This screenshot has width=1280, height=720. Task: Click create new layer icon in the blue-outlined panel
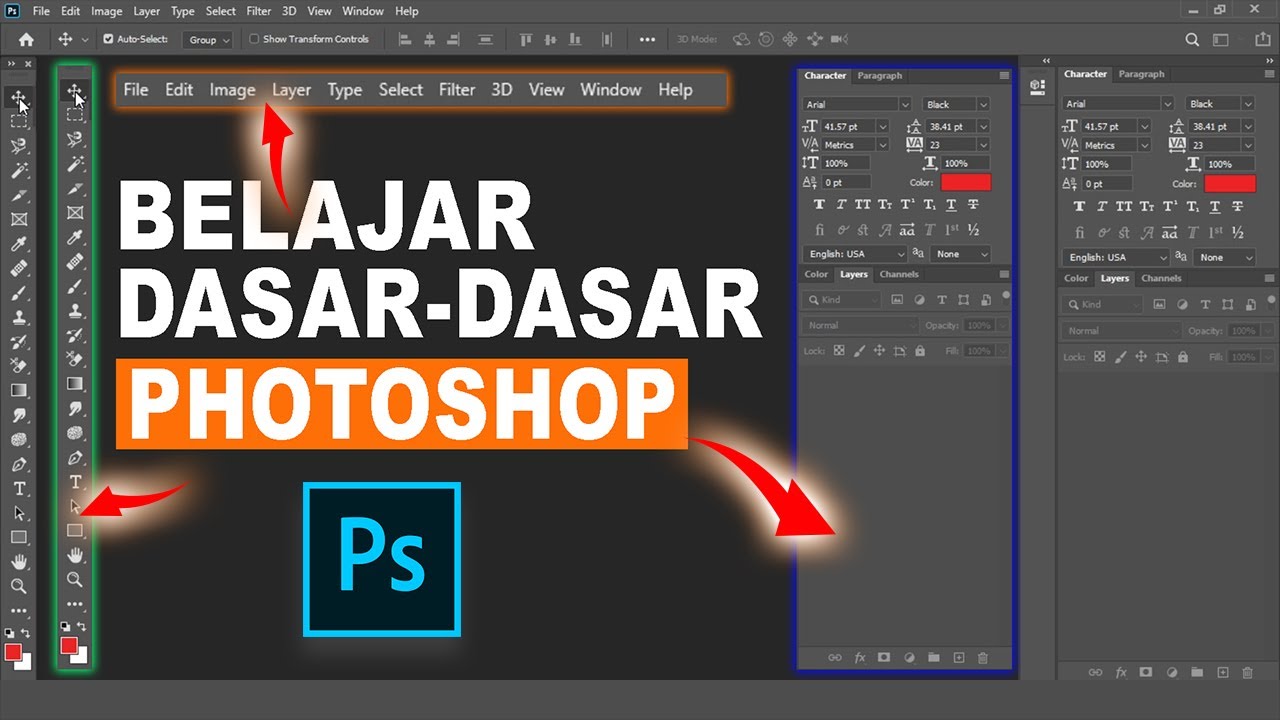[x=958, y=657]
